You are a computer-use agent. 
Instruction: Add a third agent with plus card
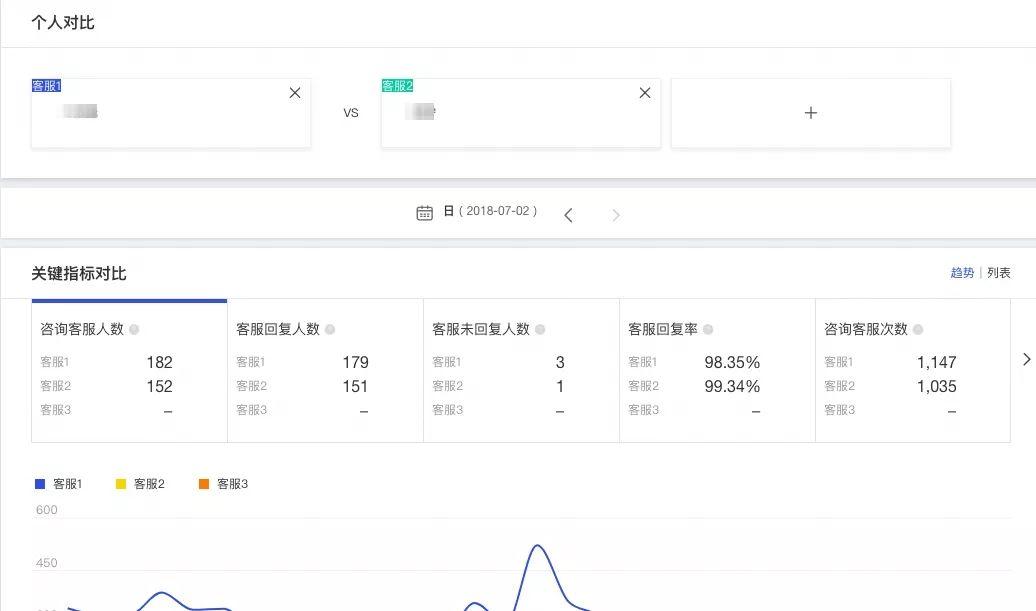pyautogui.click(x=810, y=113)
